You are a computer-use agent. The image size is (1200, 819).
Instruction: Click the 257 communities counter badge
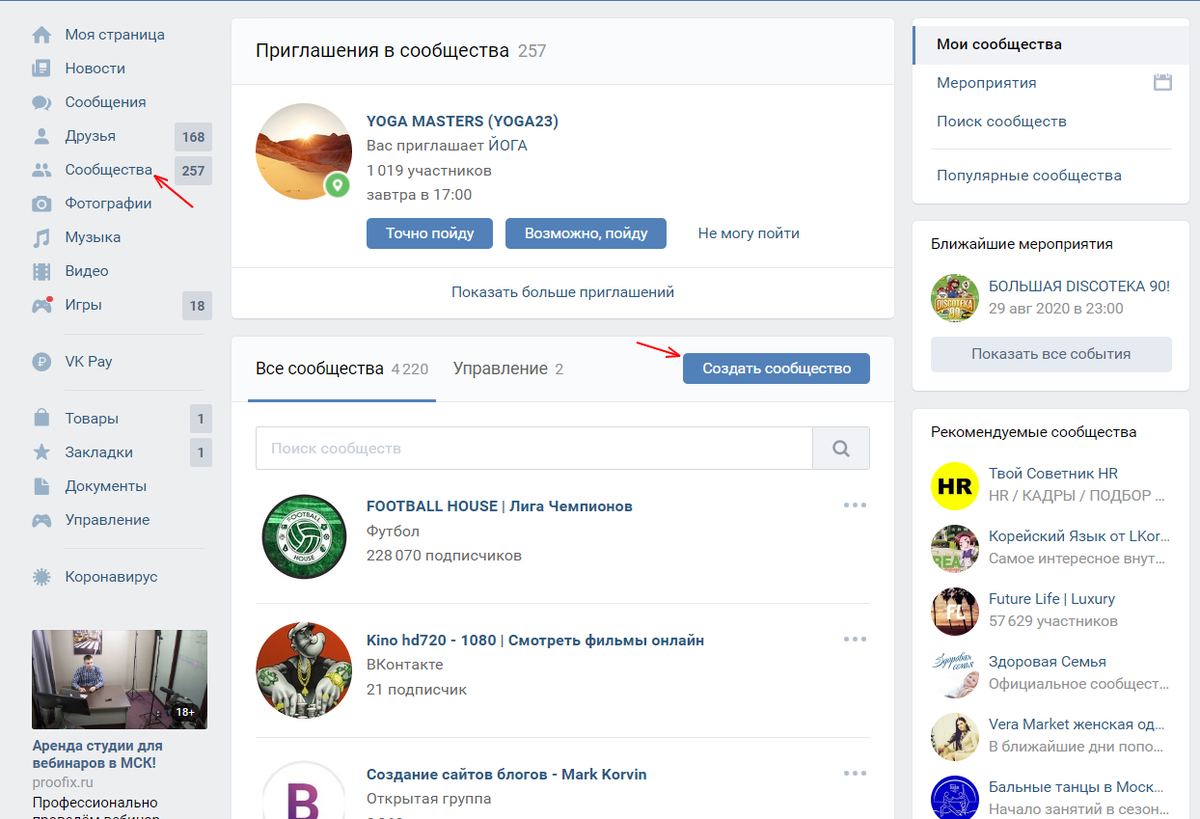(x=193, y=171)
